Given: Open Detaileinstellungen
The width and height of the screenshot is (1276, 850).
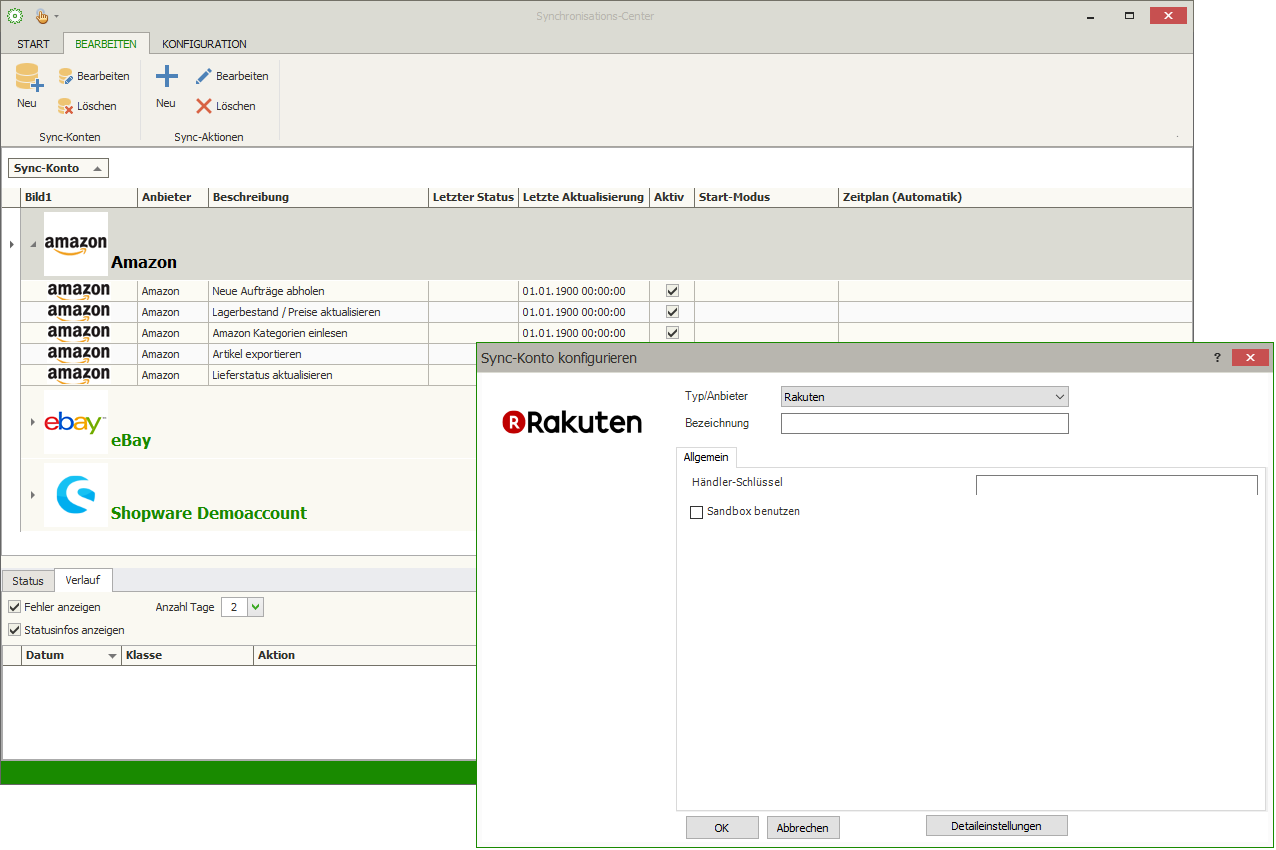Looking at the screenshot, I should 997,826.
